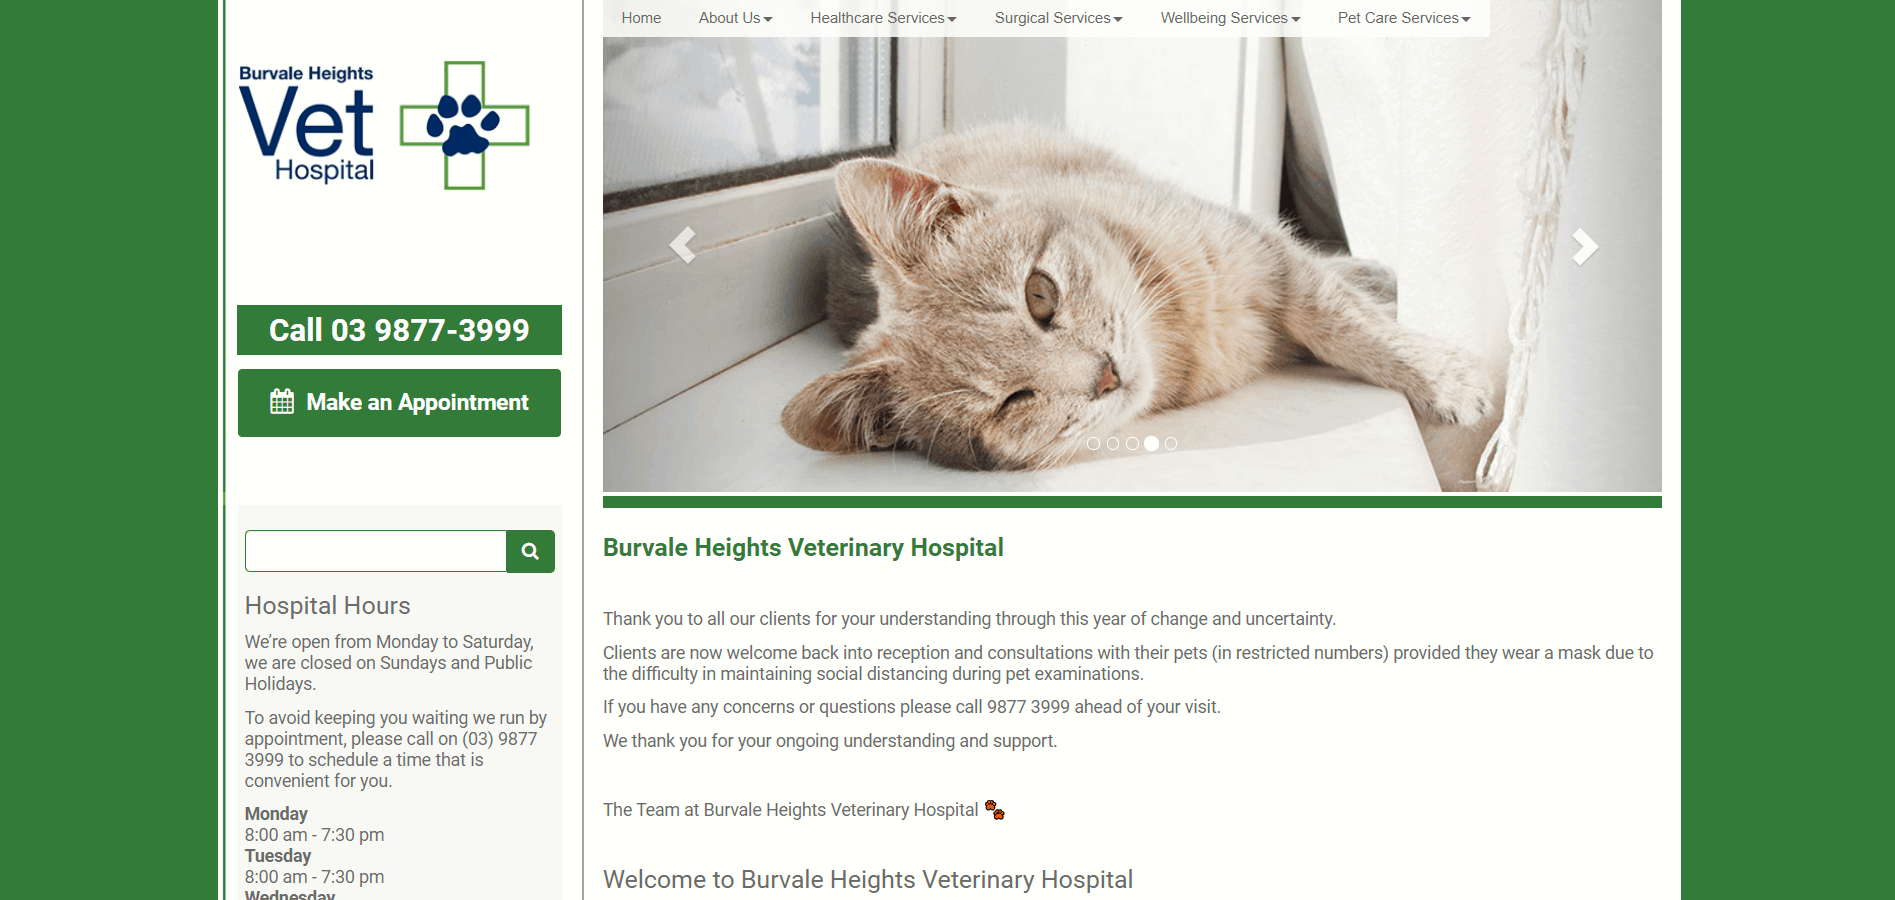This screenshot has height=900, width=1895.
Task: Advance carousel with right arrow
Action: pos(1584,246)
